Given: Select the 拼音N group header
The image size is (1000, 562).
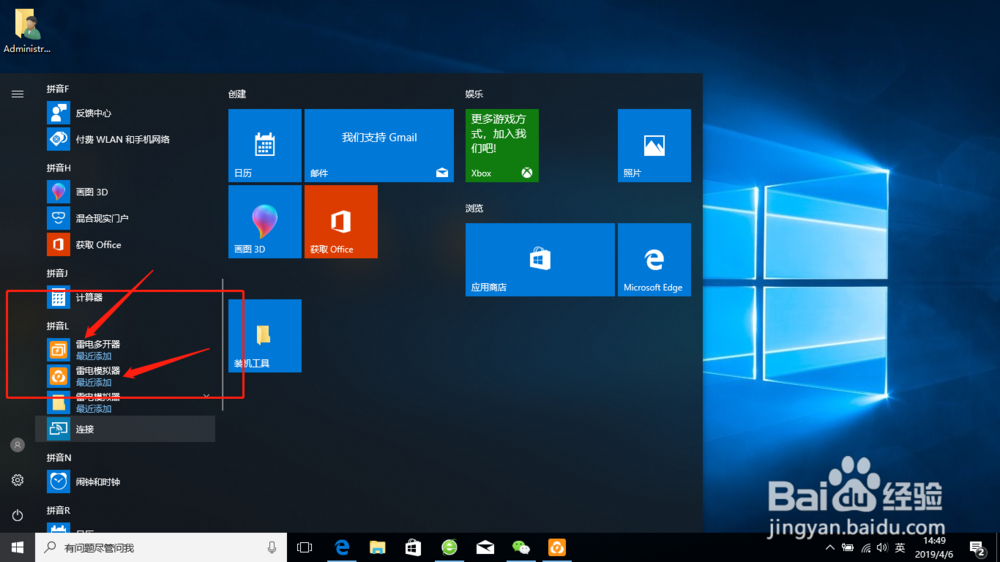Looking at the screenshot, I should [59, 457].
